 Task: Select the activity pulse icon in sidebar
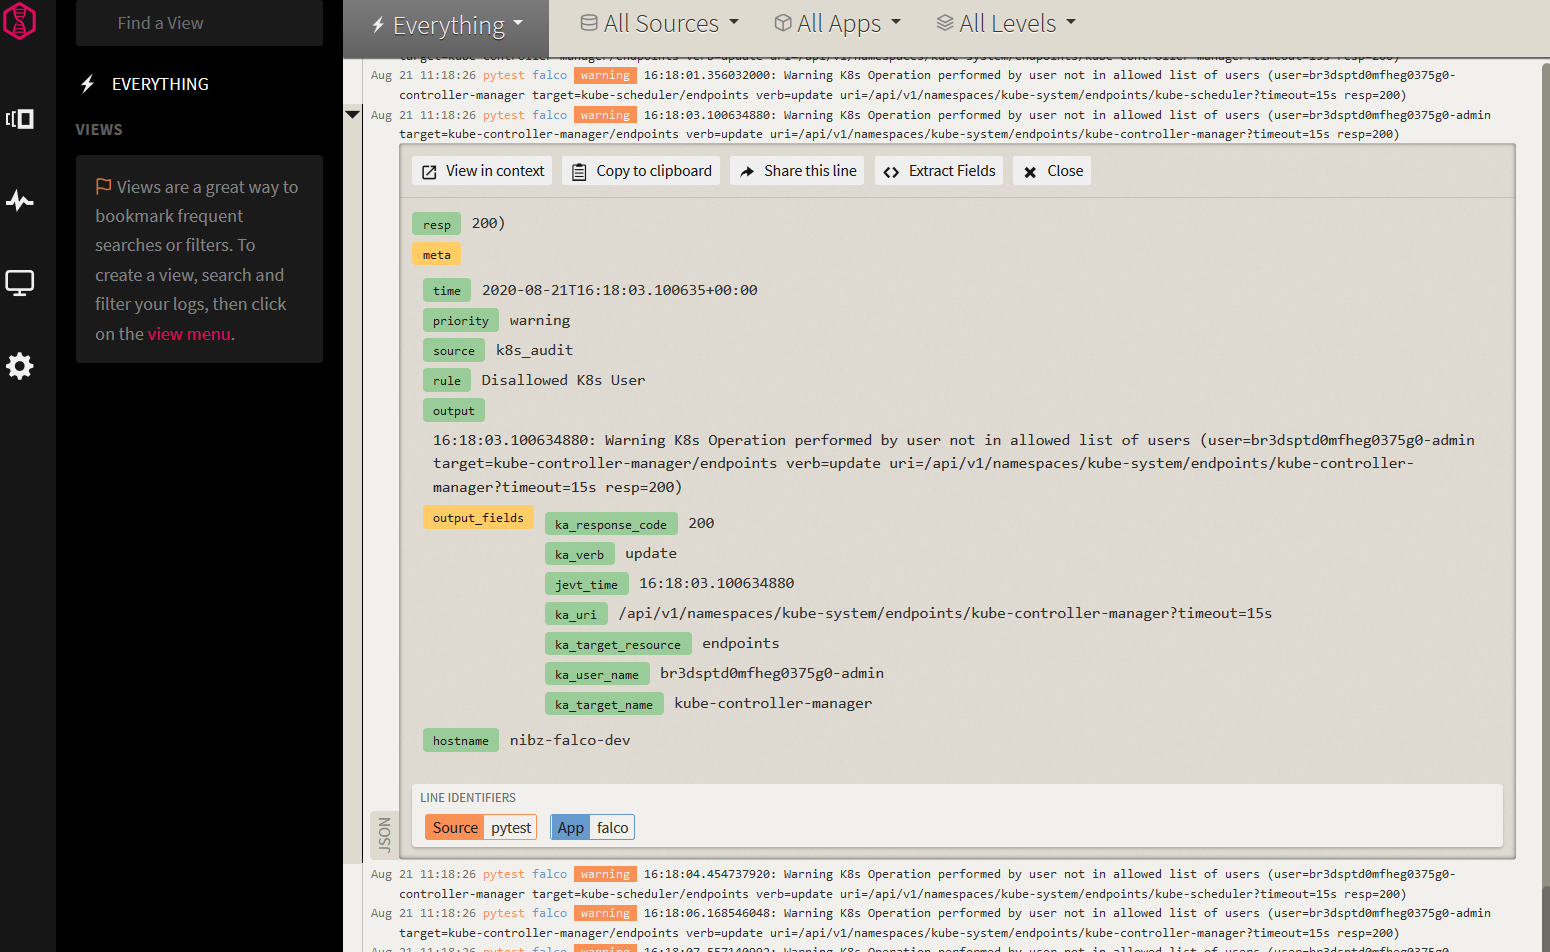pos(20,201)
